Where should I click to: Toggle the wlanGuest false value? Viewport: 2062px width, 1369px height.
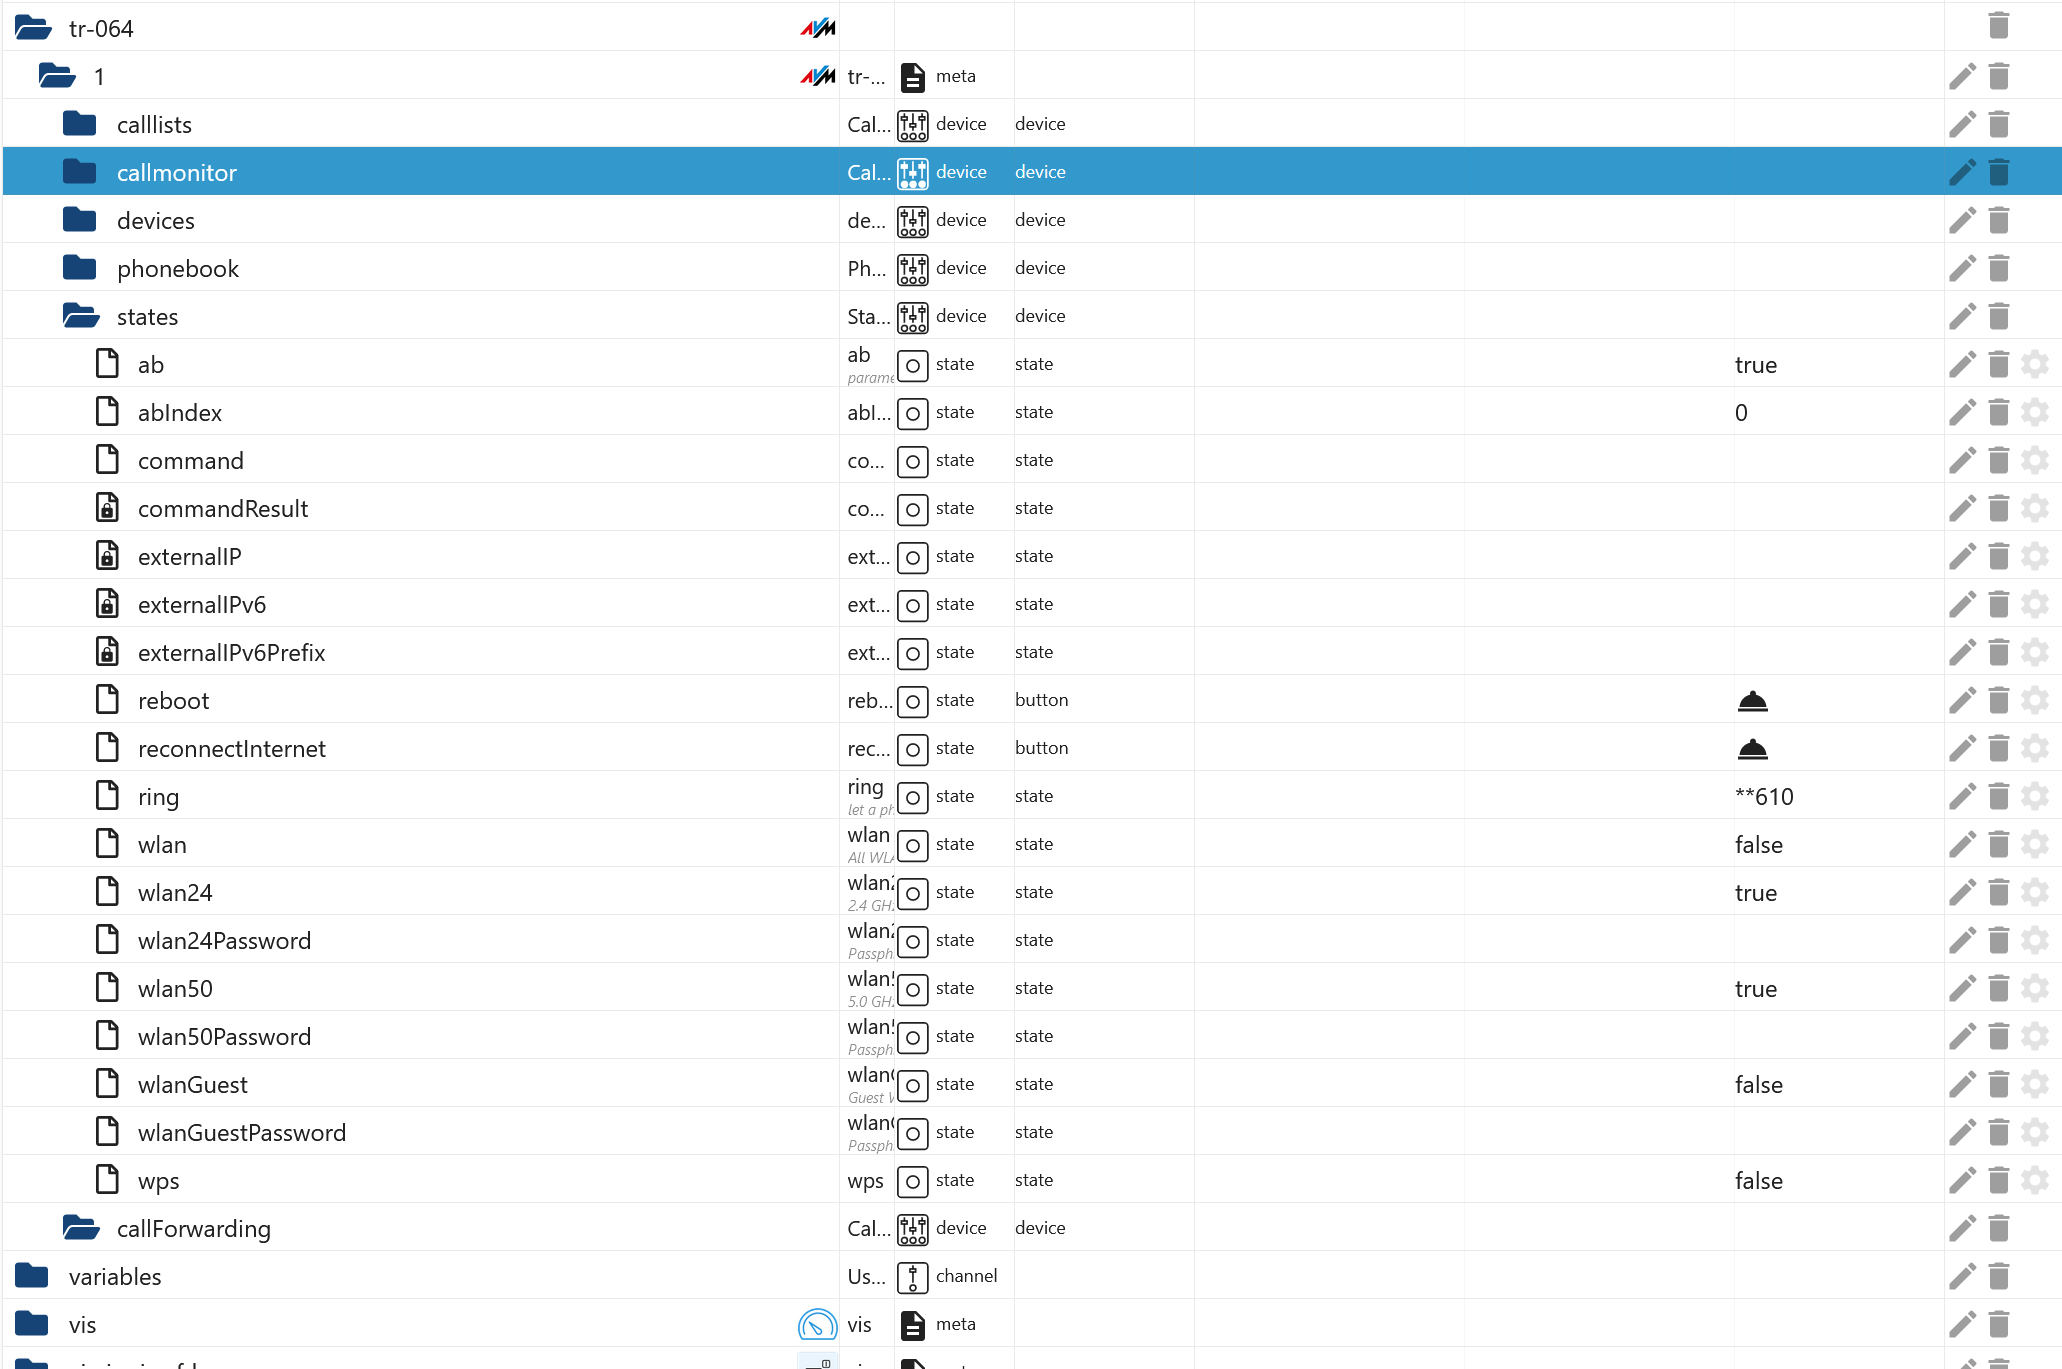tap(1758, 1085)
